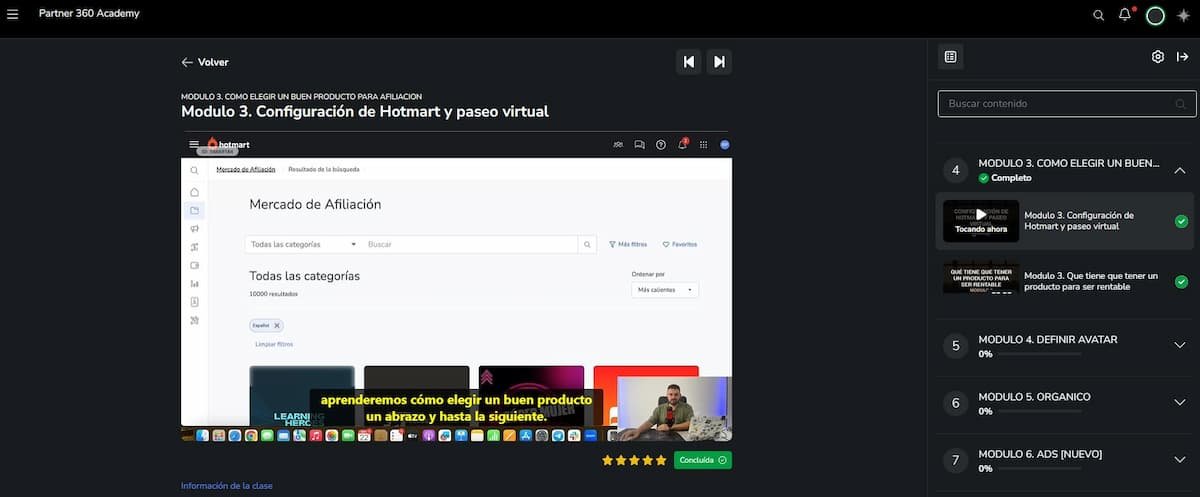Rate the lesson five stars
This screenshot has width=1200, height=497.
(660, 460)
